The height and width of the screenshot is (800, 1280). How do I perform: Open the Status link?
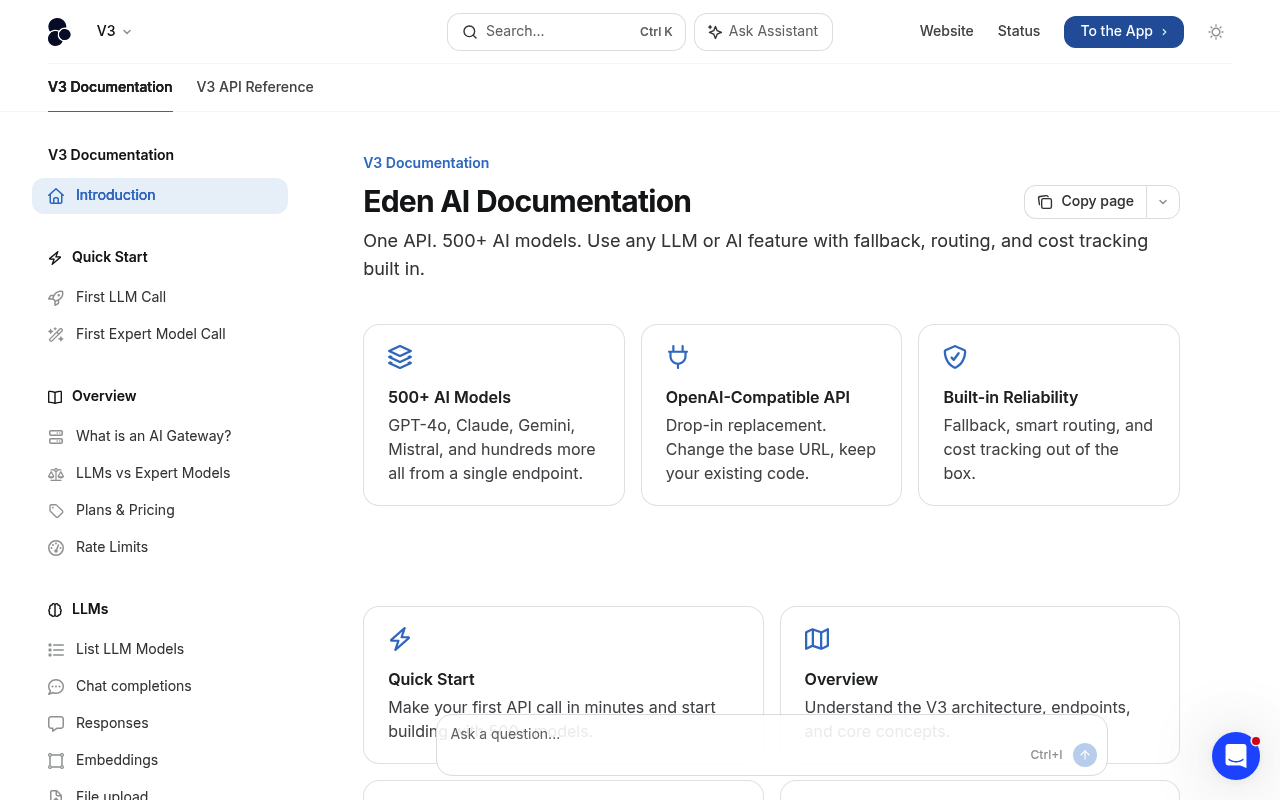(x=1019, y=31)
